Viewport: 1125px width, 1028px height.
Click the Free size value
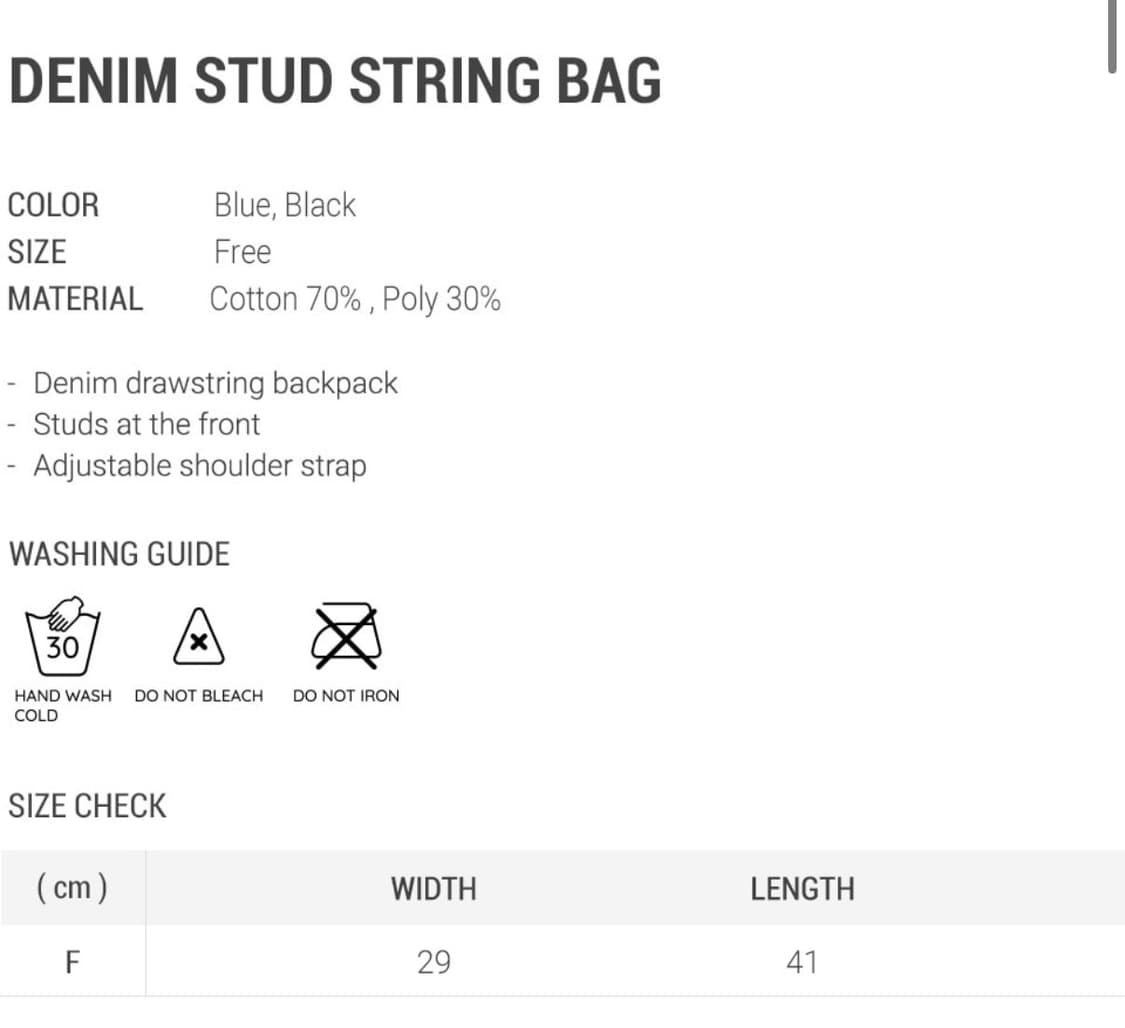pyautogui.click(x=242, y=252)
